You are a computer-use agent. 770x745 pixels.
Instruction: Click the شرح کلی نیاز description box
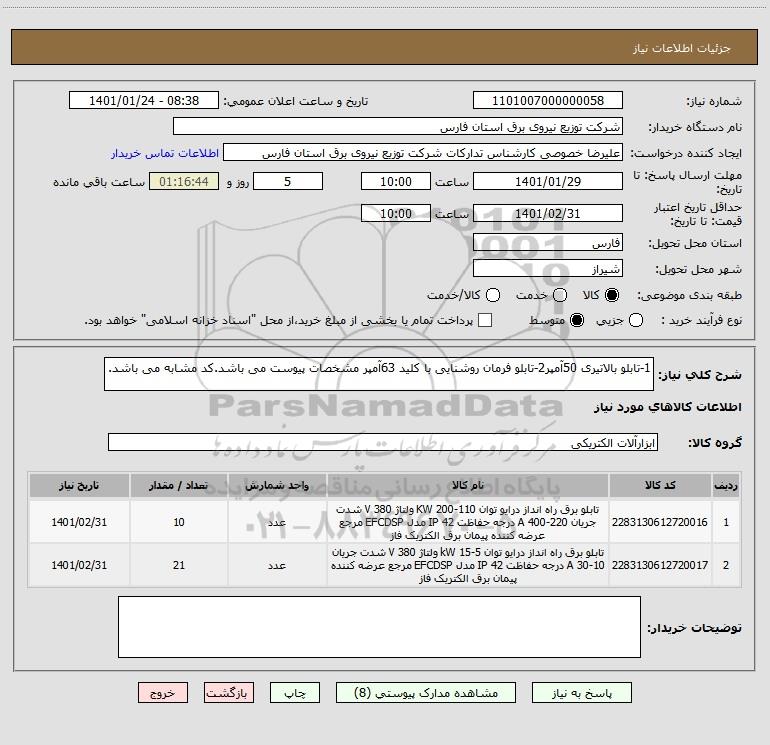pos(379,374)
